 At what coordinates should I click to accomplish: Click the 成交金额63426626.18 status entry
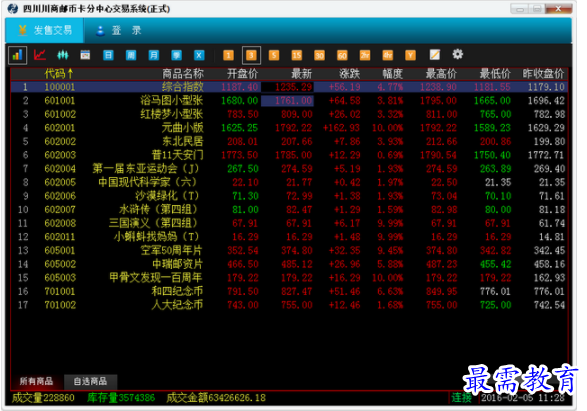pos(216,398)
